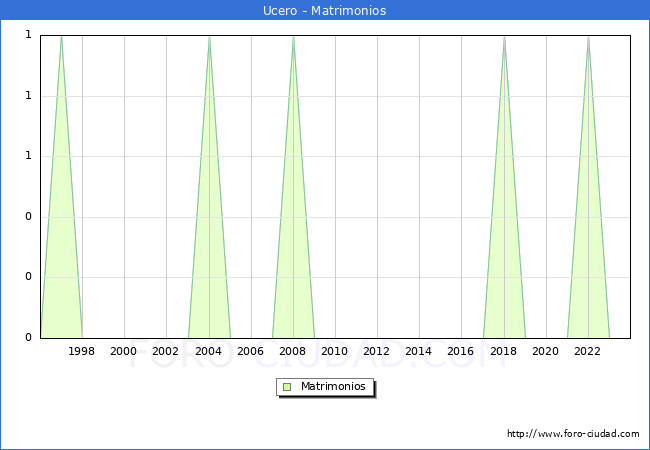Select the 2010 x-axis label
Screen dimensions: 650x450
(335, 351)
